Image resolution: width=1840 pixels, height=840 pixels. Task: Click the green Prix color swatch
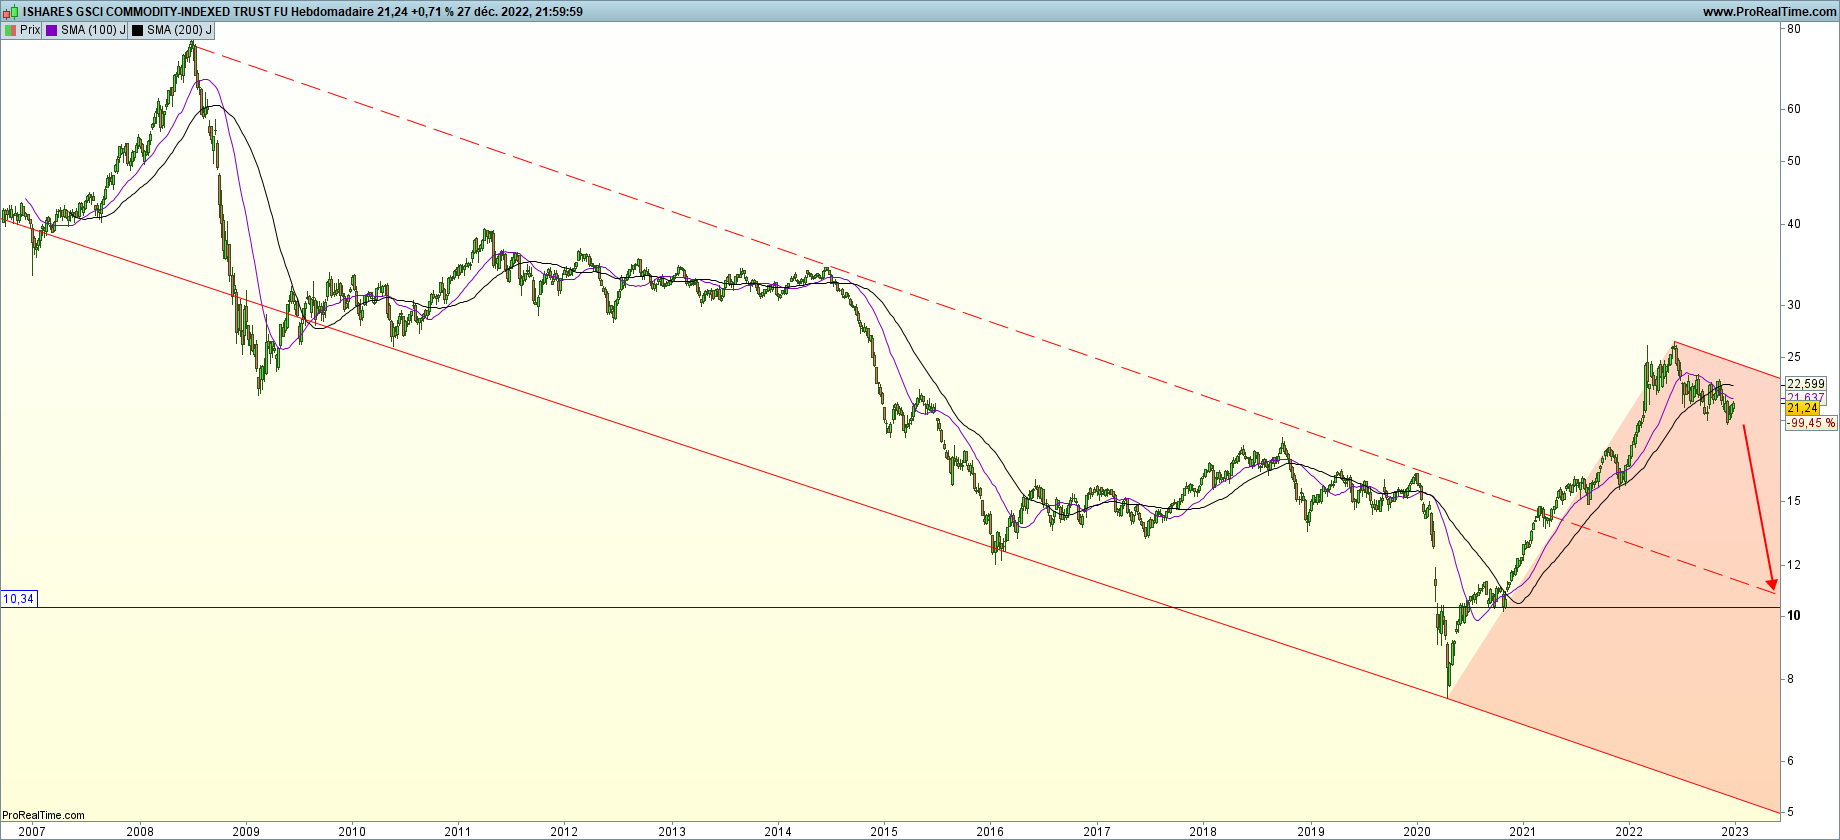coord(10,30)
